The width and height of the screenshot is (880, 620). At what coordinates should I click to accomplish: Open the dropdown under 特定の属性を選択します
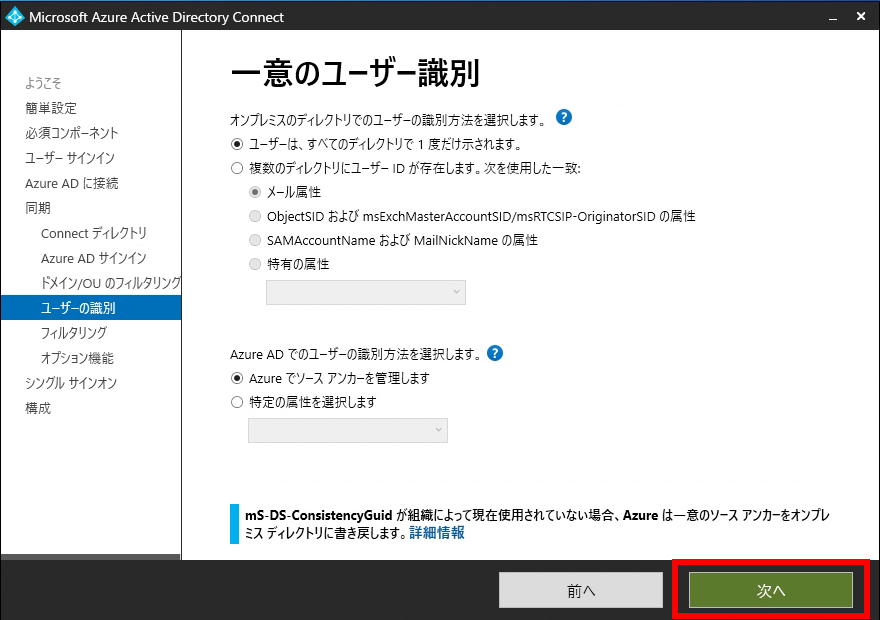[348, 430]
